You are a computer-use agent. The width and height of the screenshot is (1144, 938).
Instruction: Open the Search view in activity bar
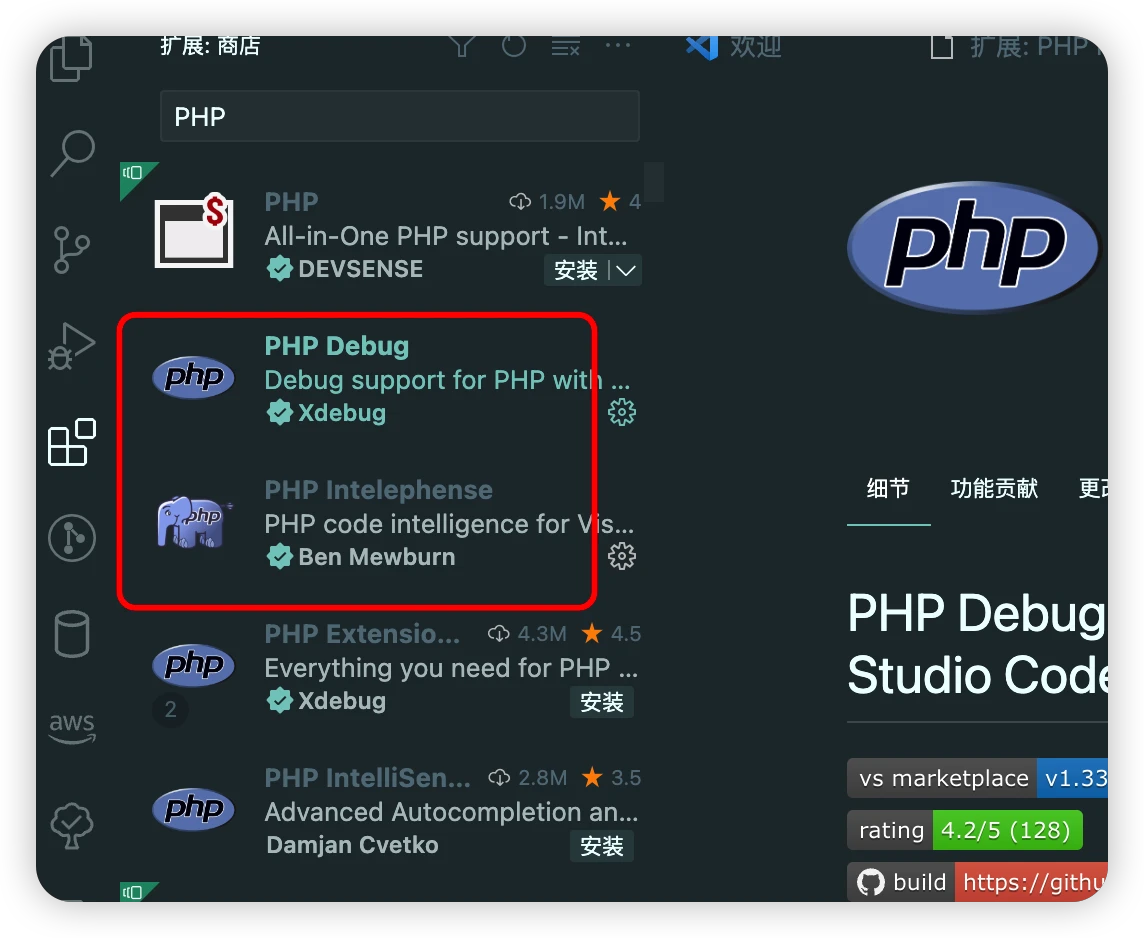72,154
